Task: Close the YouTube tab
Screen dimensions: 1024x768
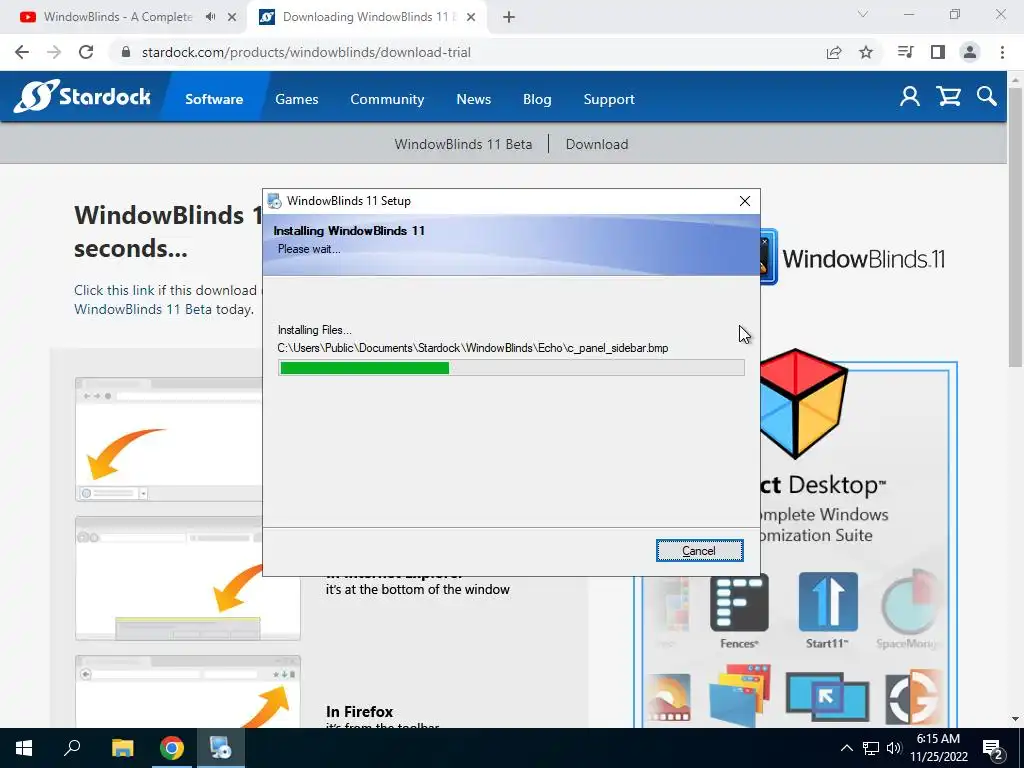Action: (x=232, y=17)
